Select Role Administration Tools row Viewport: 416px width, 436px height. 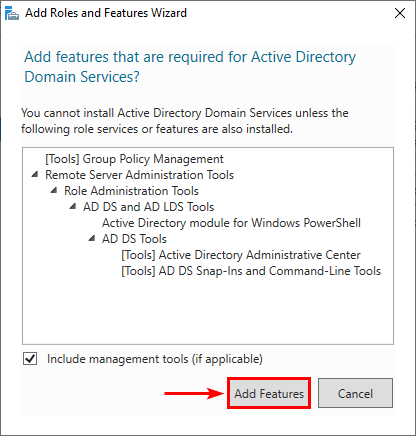[x=131, y=191]
